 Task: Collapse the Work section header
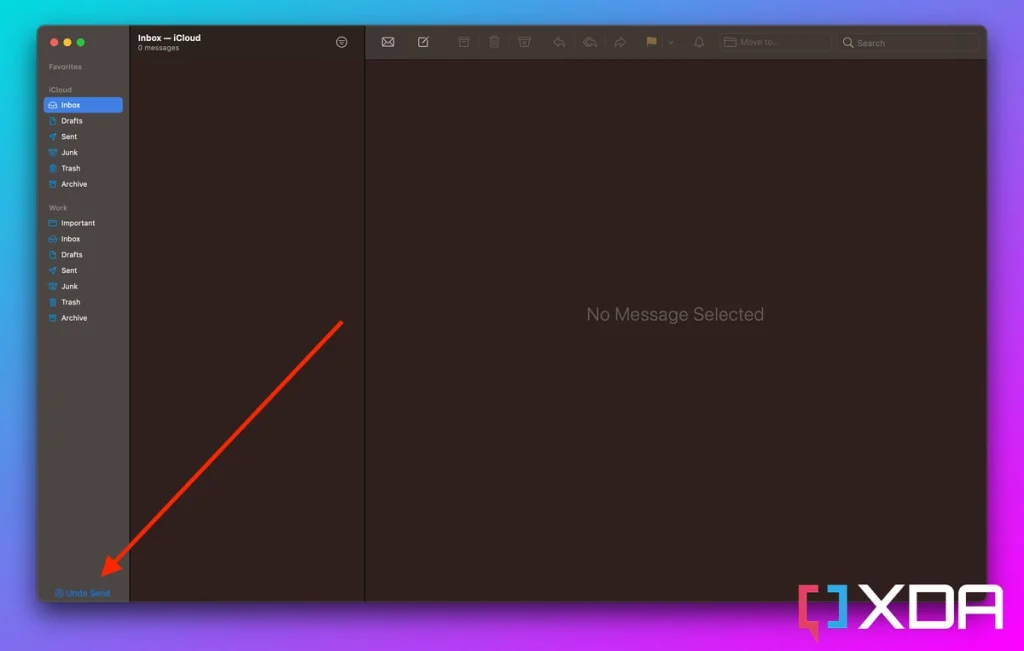(x=57, y=208)
